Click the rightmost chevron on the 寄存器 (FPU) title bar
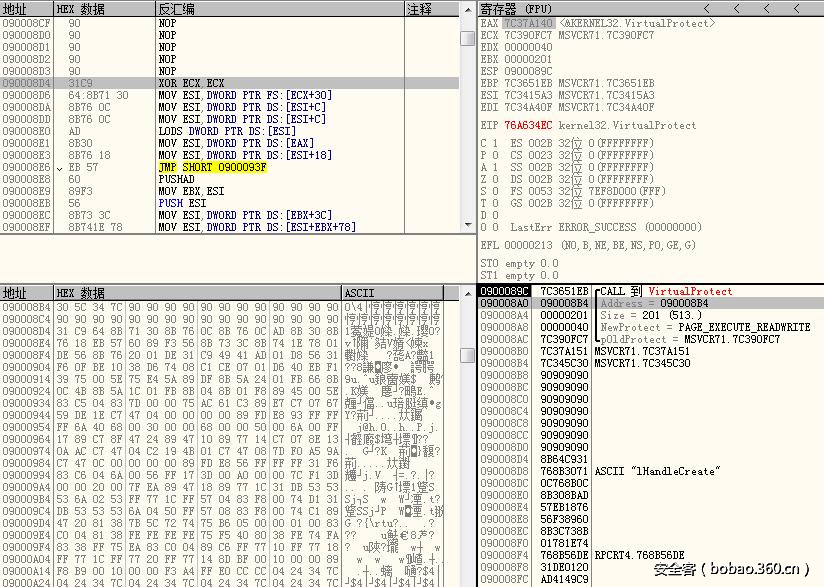This screenshot has width=824, height=587. 796,8
